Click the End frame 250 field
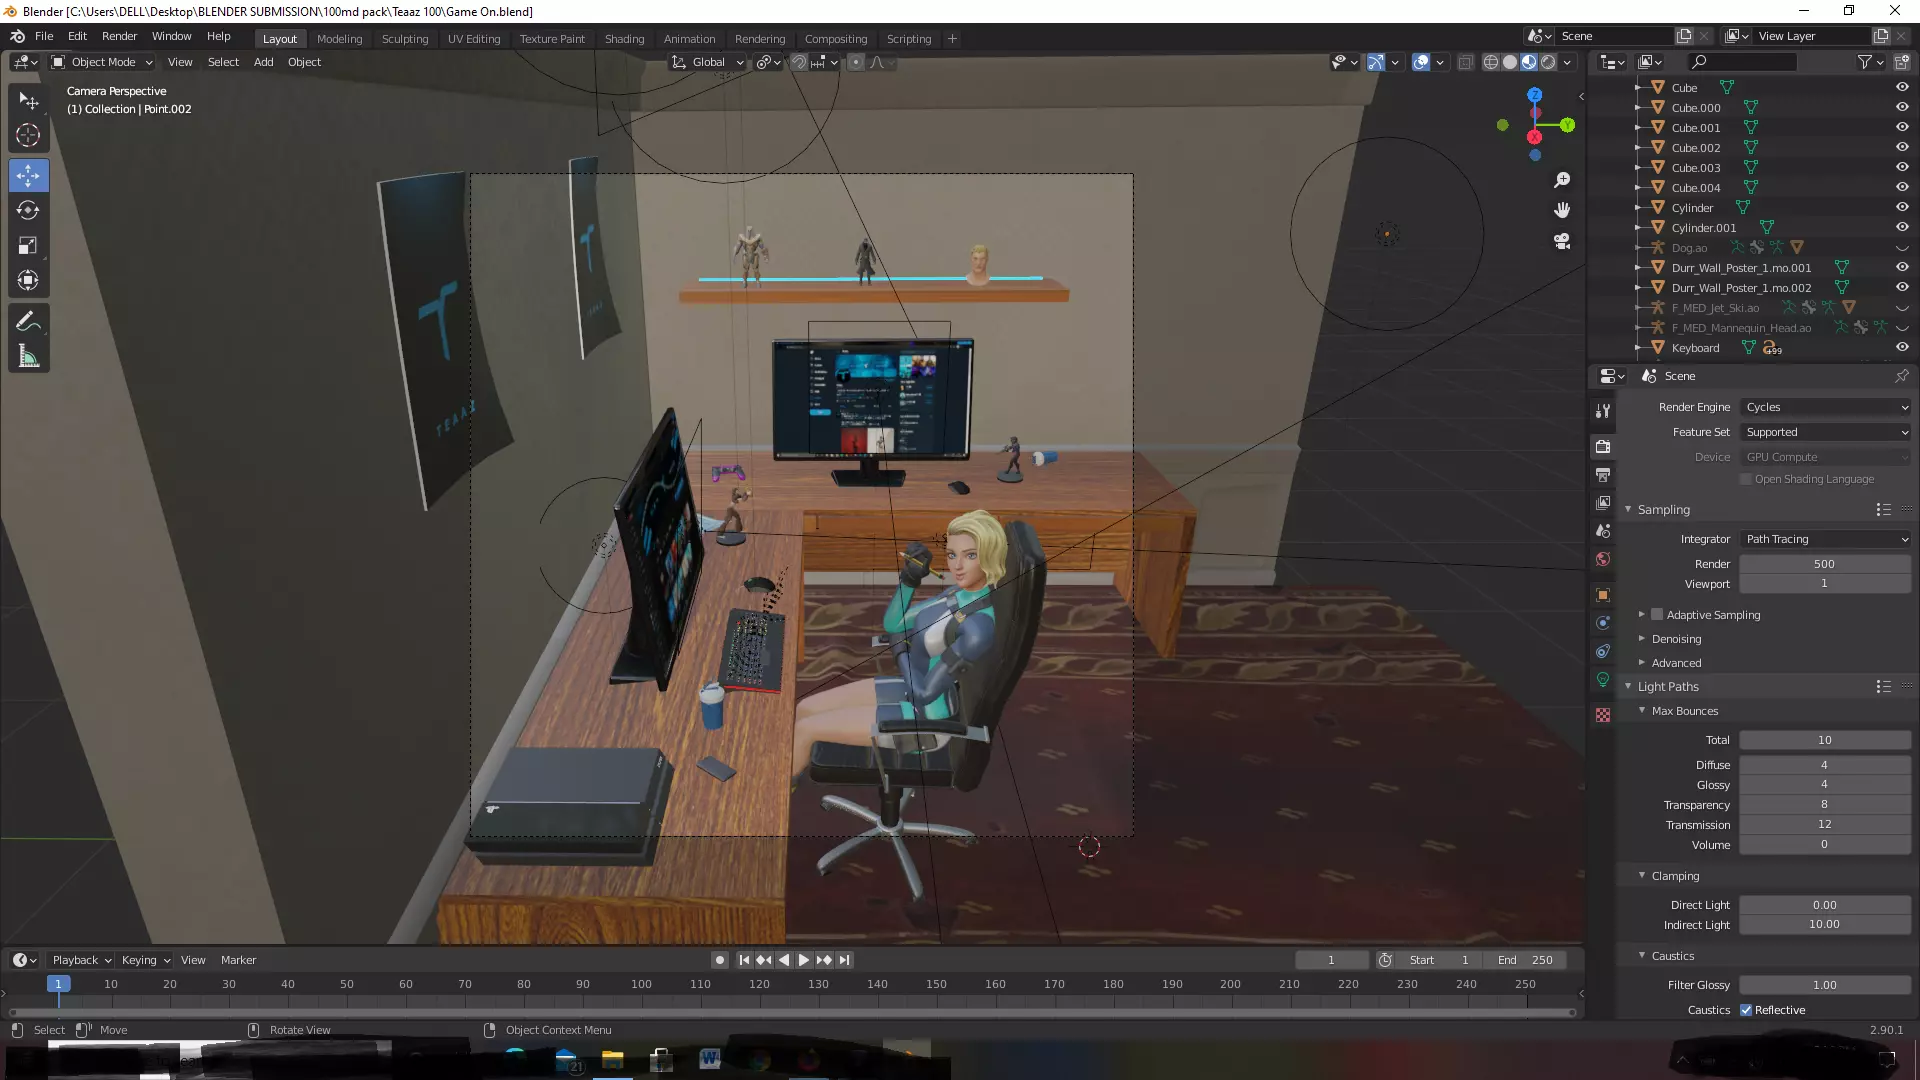This screenshot has width=1920, height=1080. [1527, 960]
